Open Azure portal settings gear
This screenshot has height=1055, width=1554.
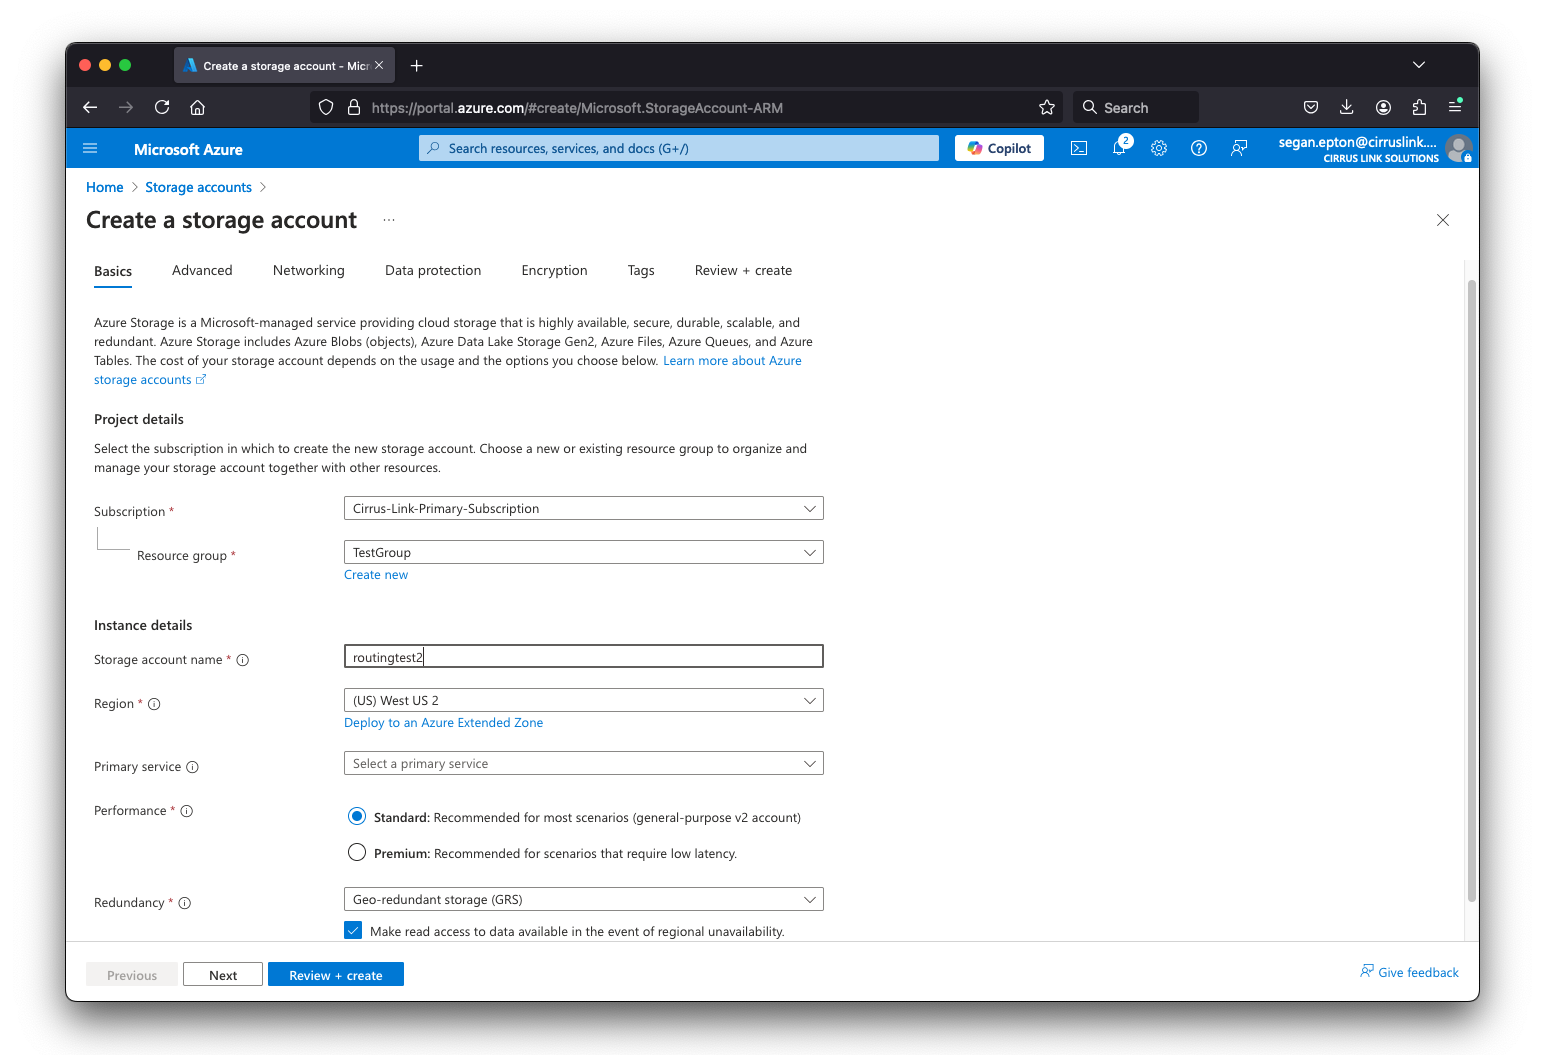pyautogui.click(x=1159, y=148)
